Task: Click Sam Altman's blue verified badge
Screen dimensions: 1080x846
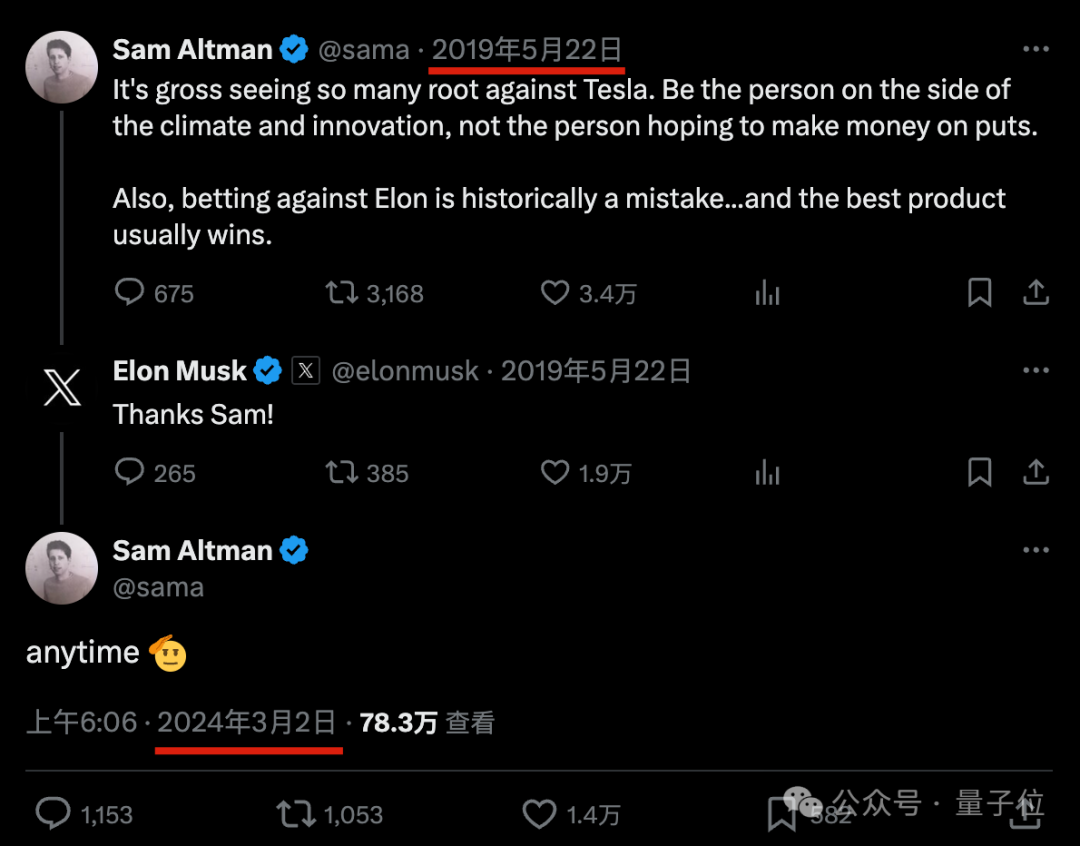Action: [x=293, y=48]
